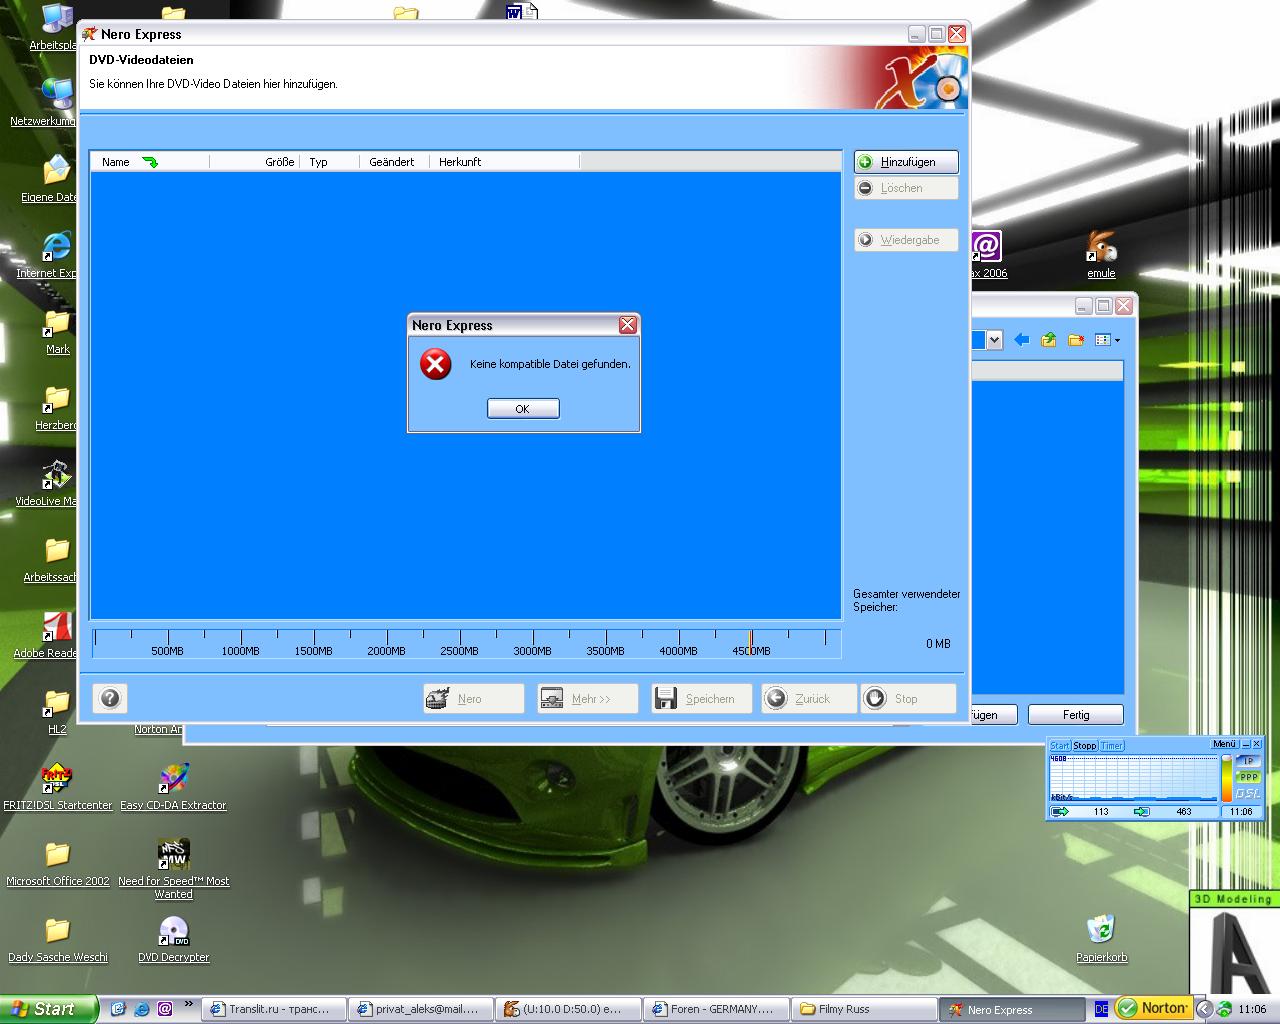The image size is (1280, 1024).
Task: Click the IP indicator in DSL monitor
Action: point(1248,761)
